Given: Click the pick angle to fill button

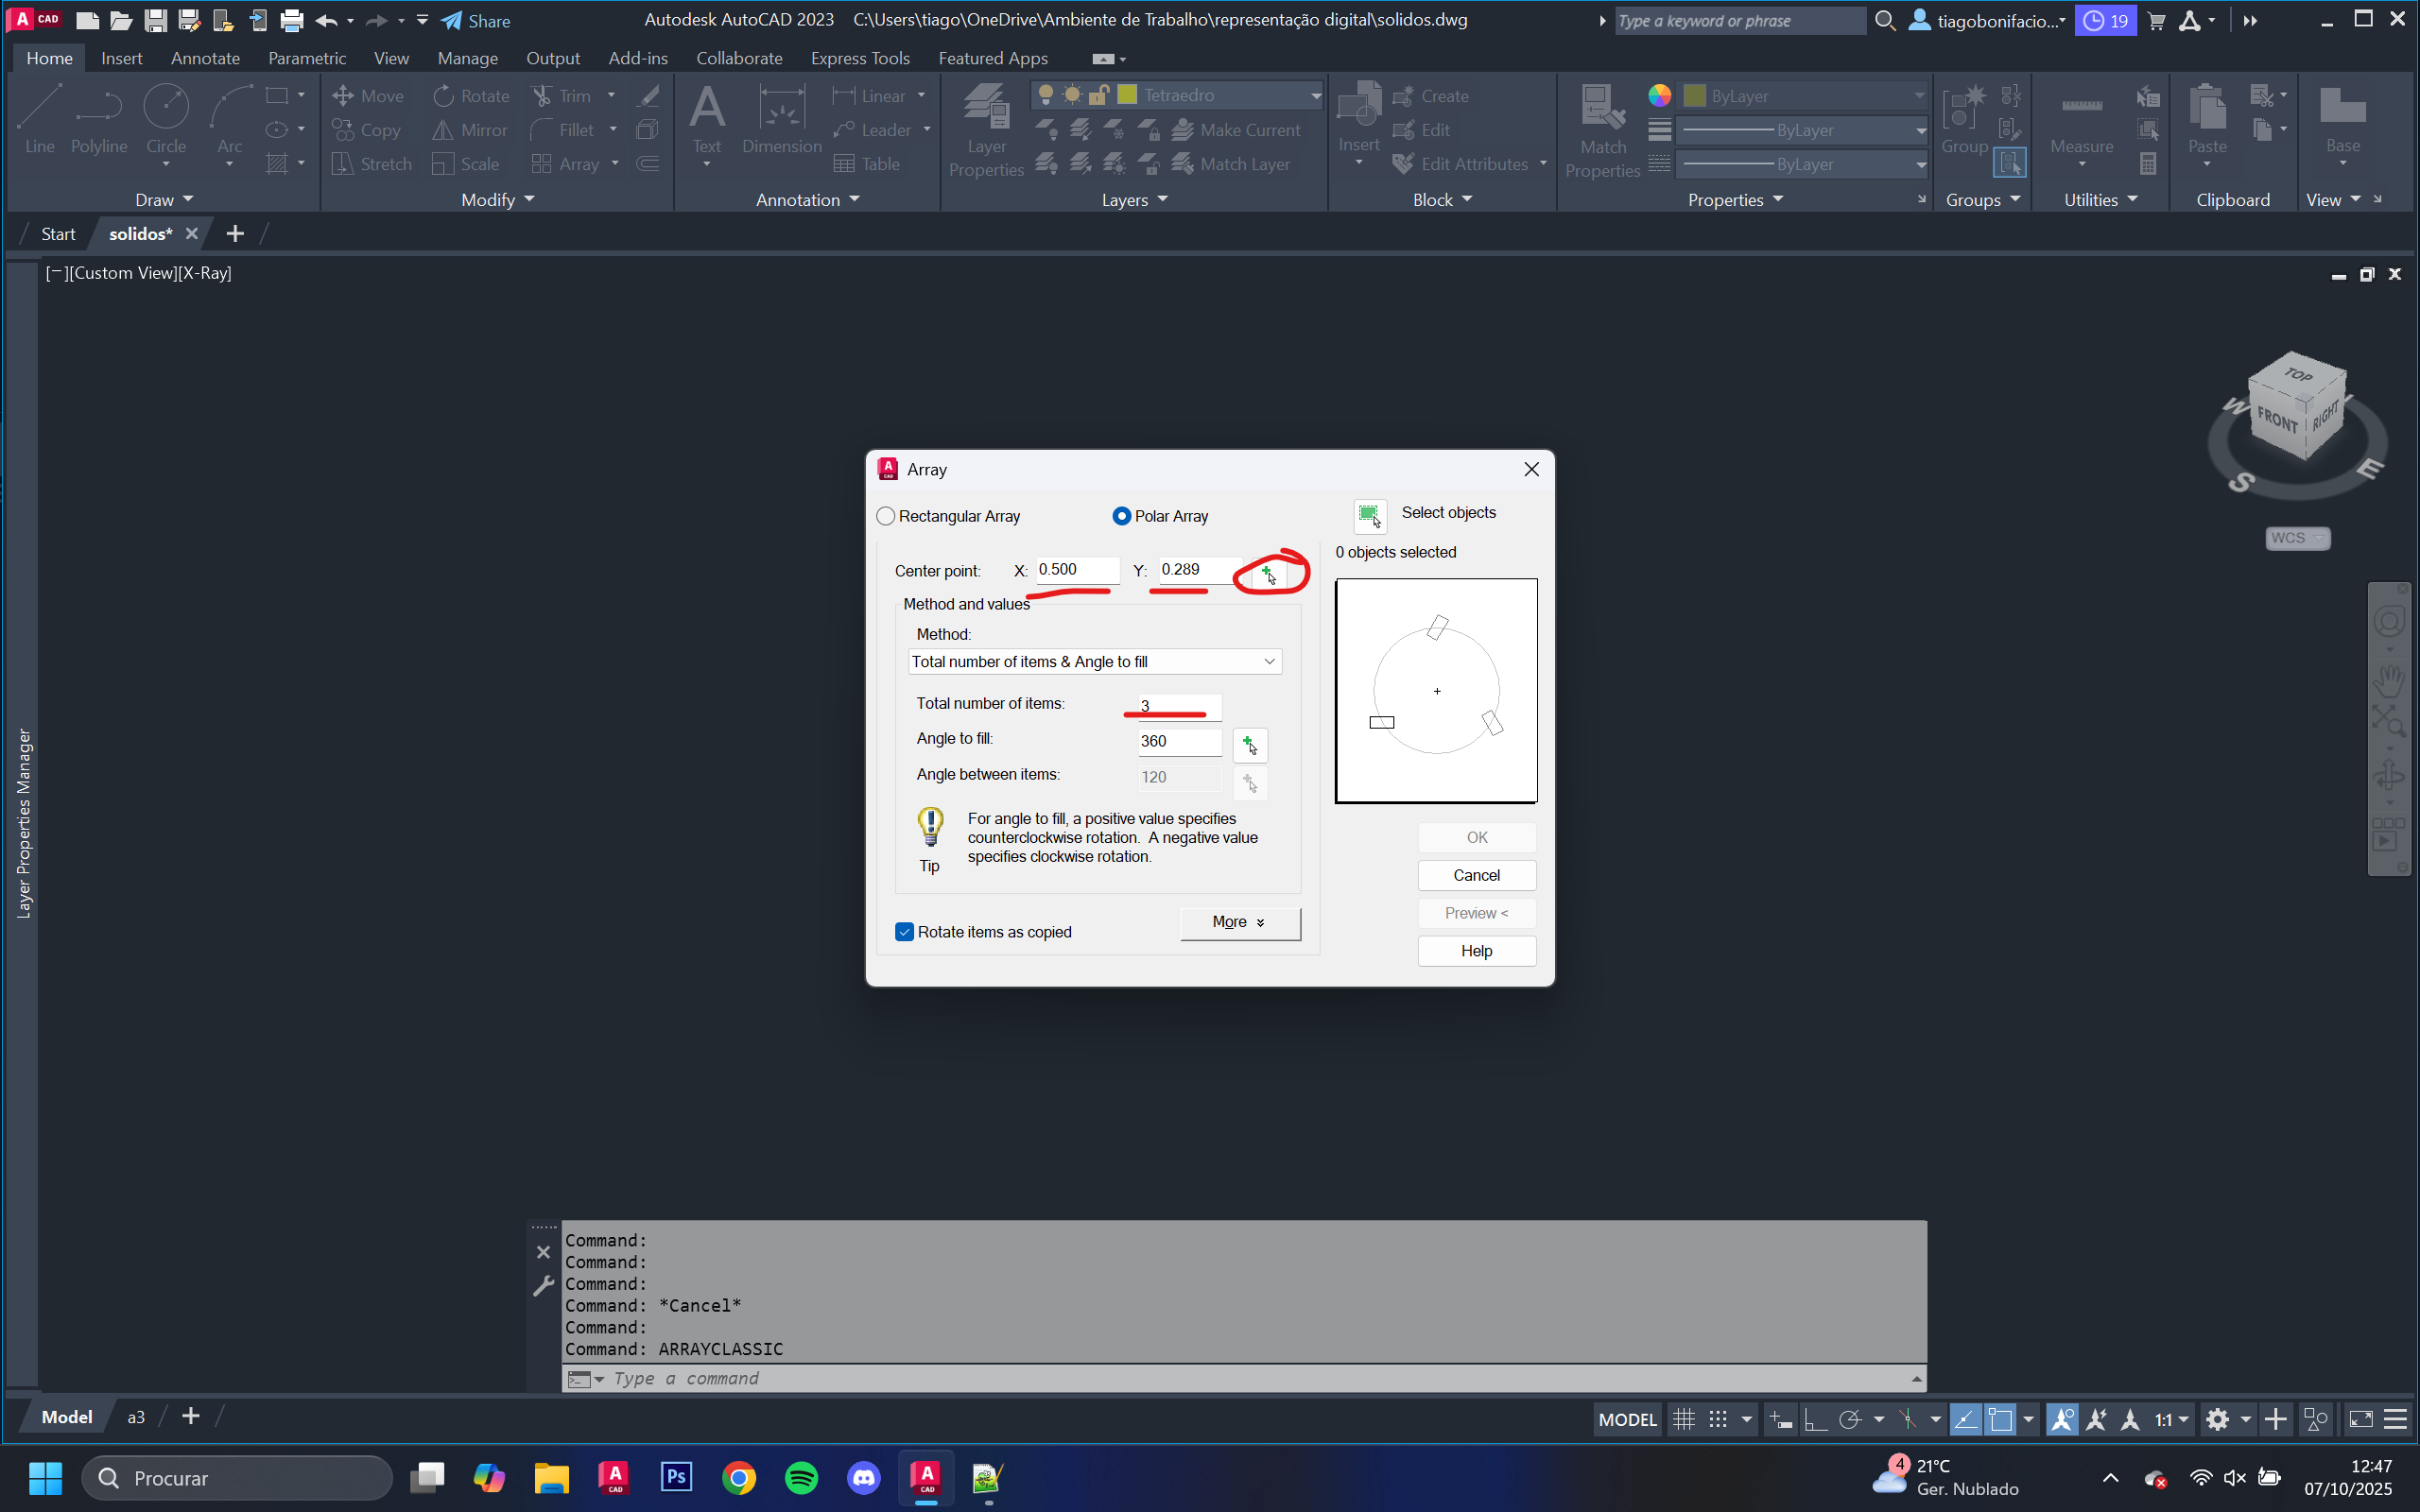Looking at the screenshot, I should (x=1249, y=744).
